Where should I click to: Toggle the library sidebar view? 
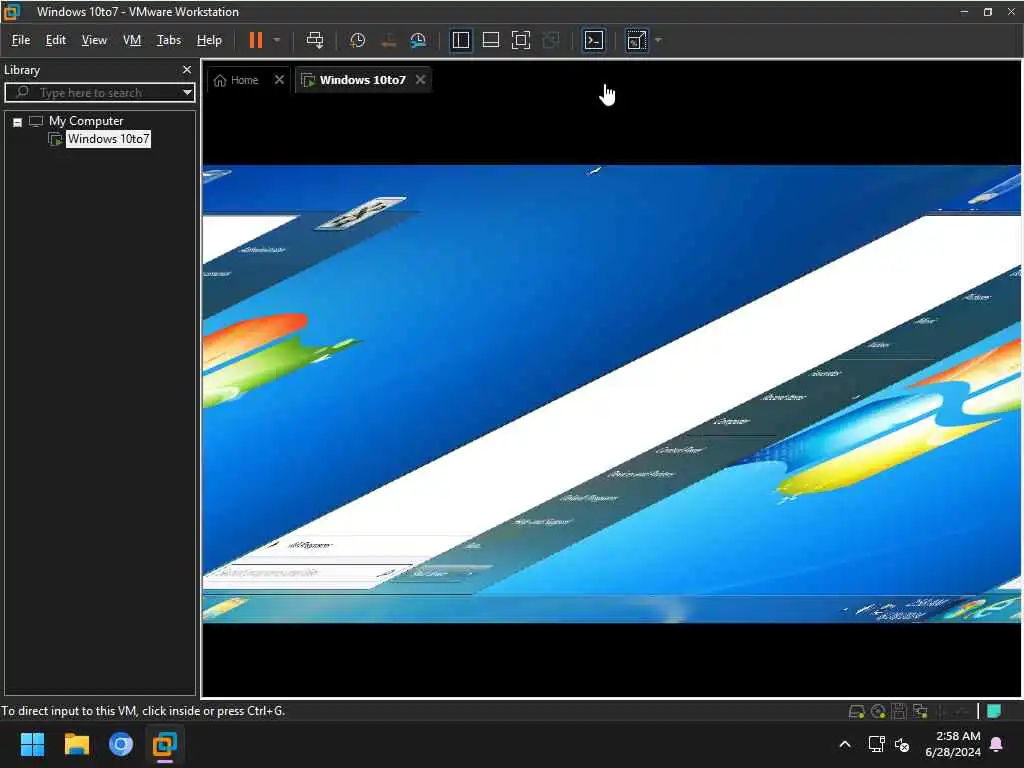[461, 40]
